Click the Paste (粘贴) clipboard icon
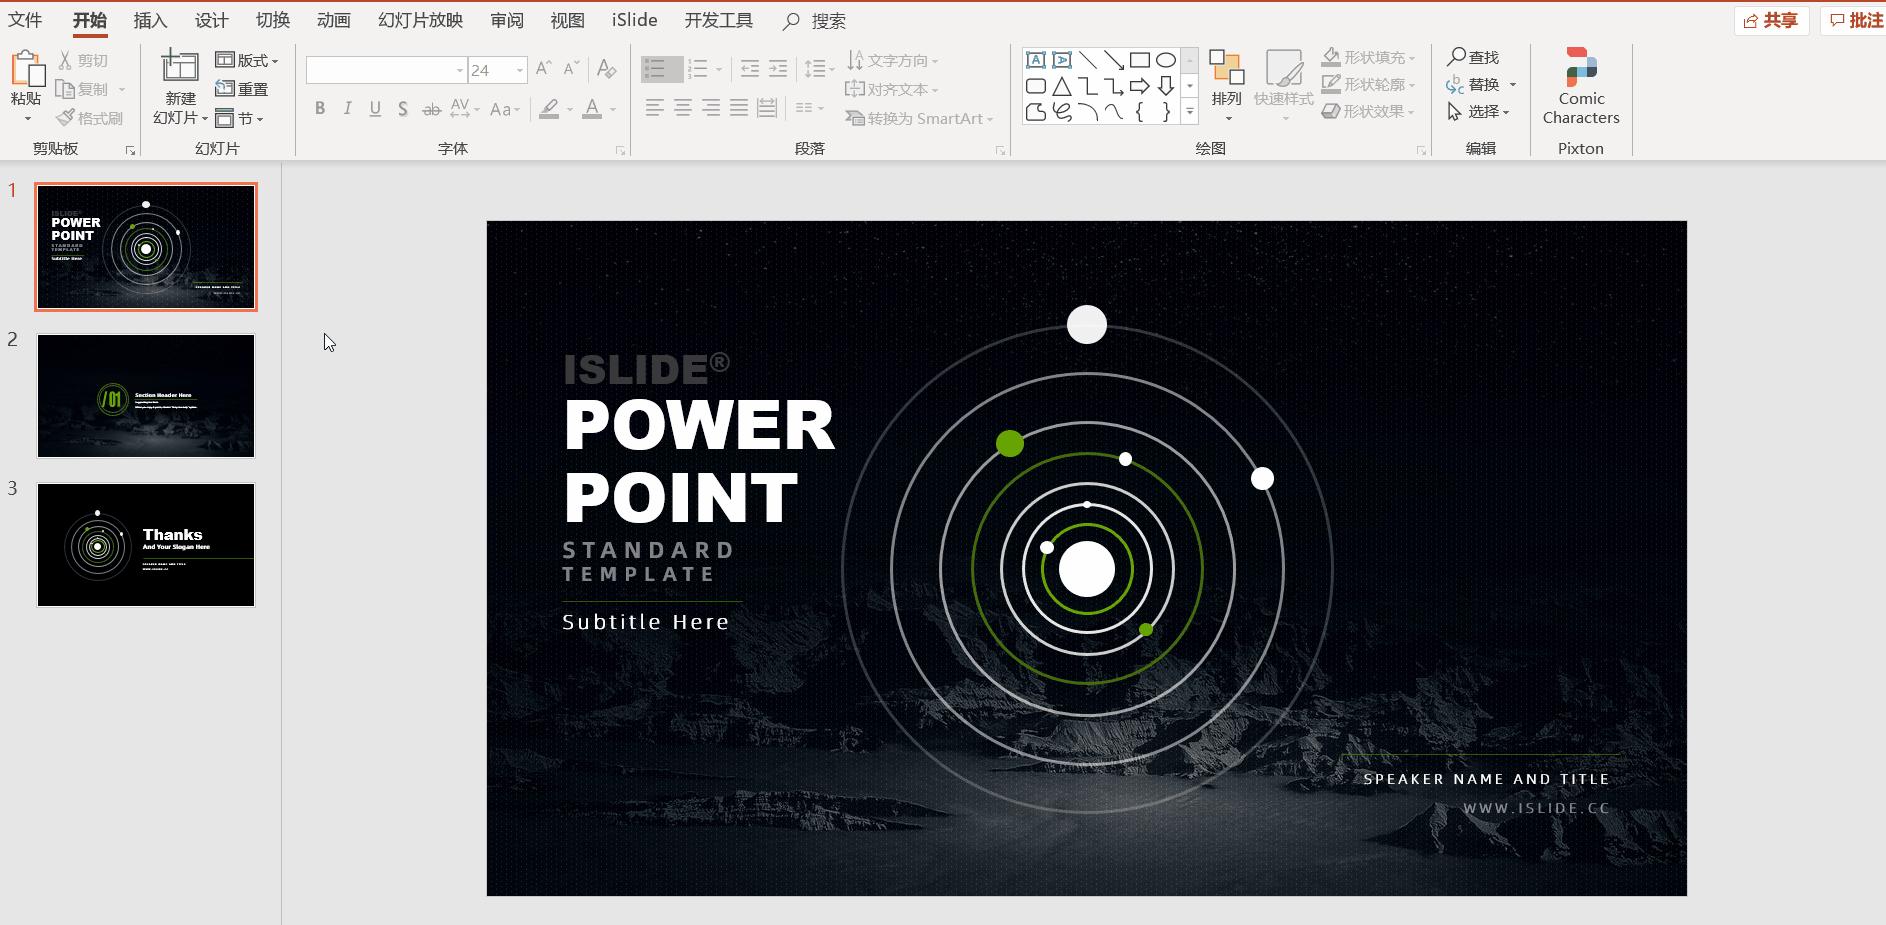The image size is (1886, 925). point(27,69)
